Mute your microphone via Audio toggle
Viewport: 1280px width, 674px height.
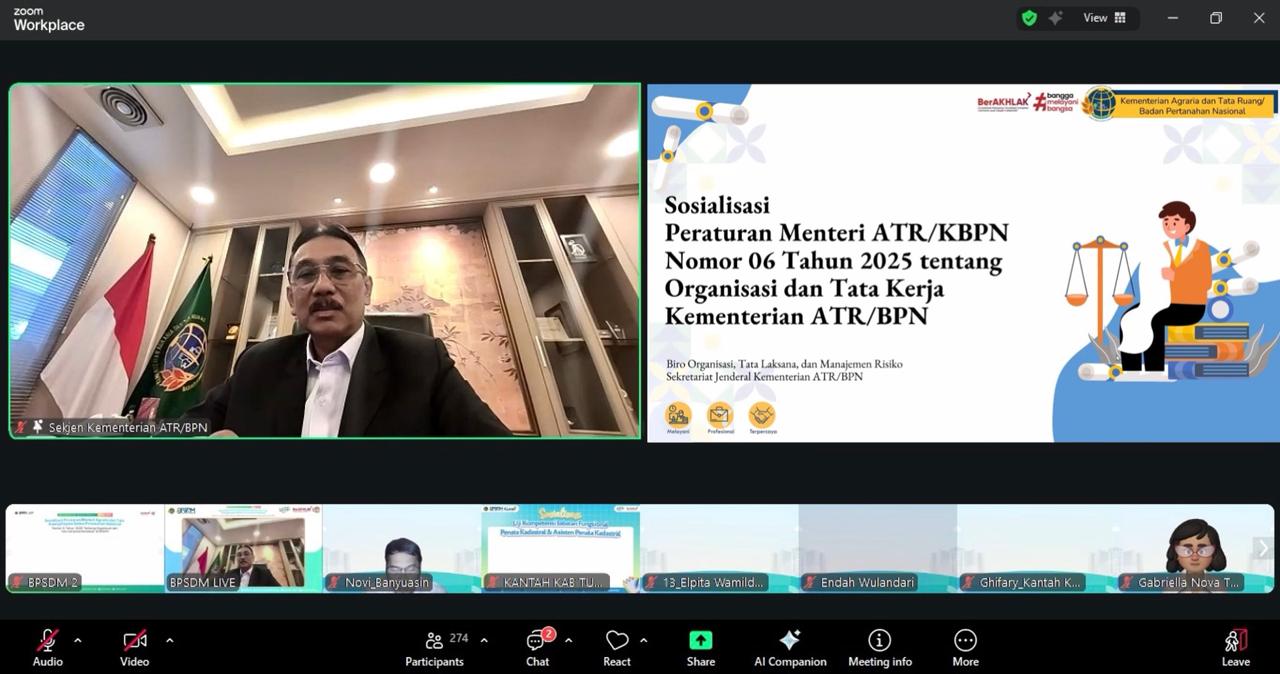pos(47,640)
